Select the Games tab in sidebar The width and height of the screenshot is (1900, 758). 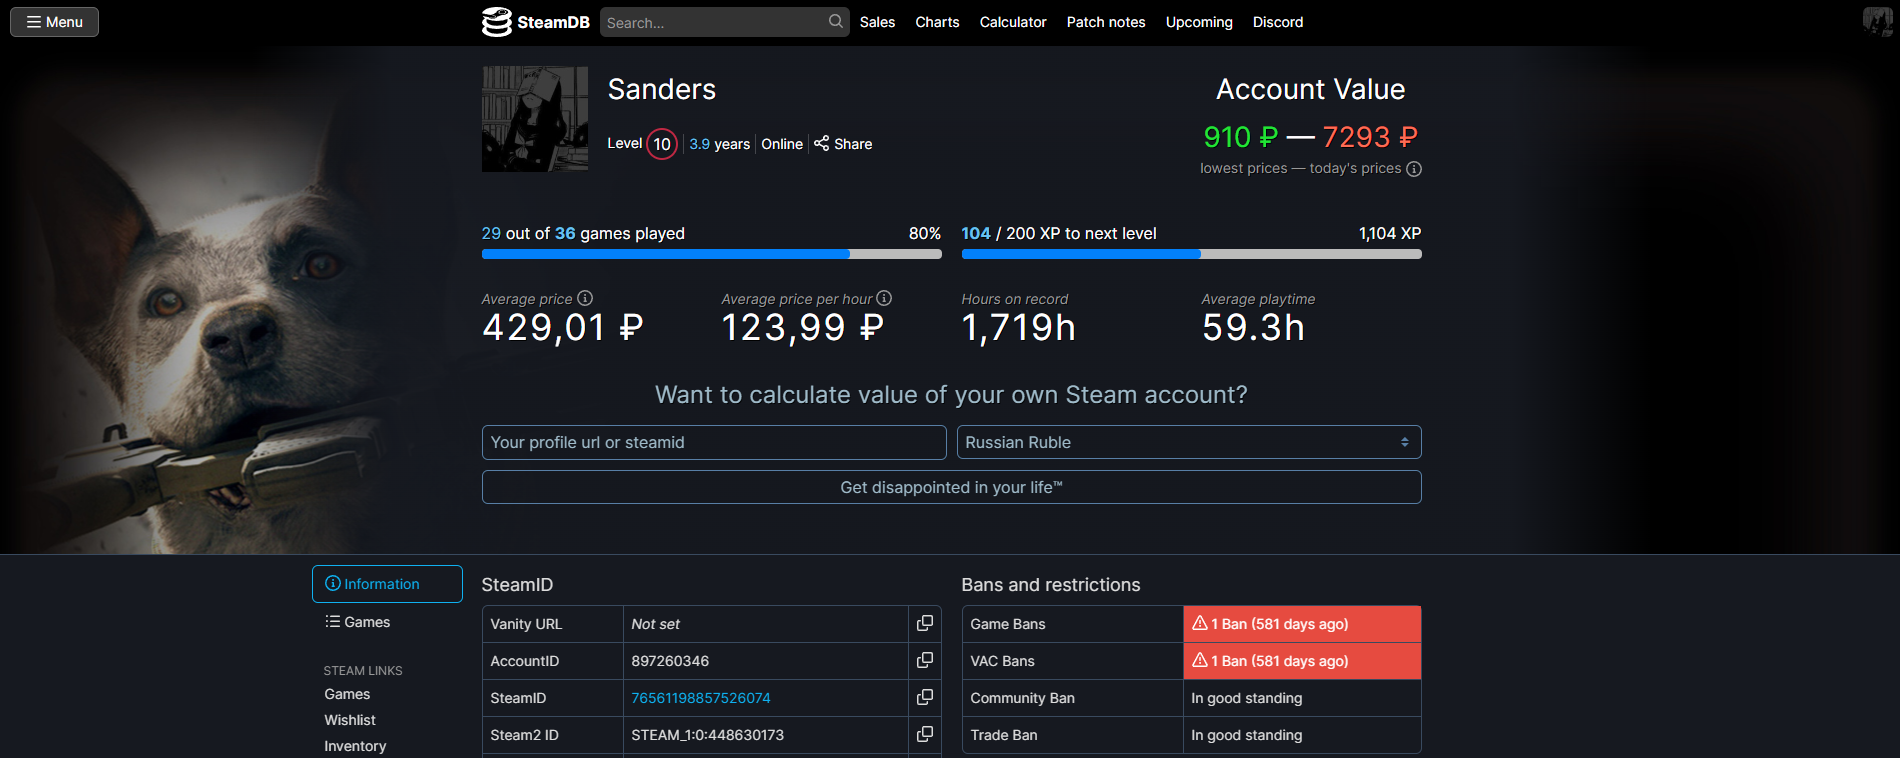pyautogui.click(x=358, y=622)
